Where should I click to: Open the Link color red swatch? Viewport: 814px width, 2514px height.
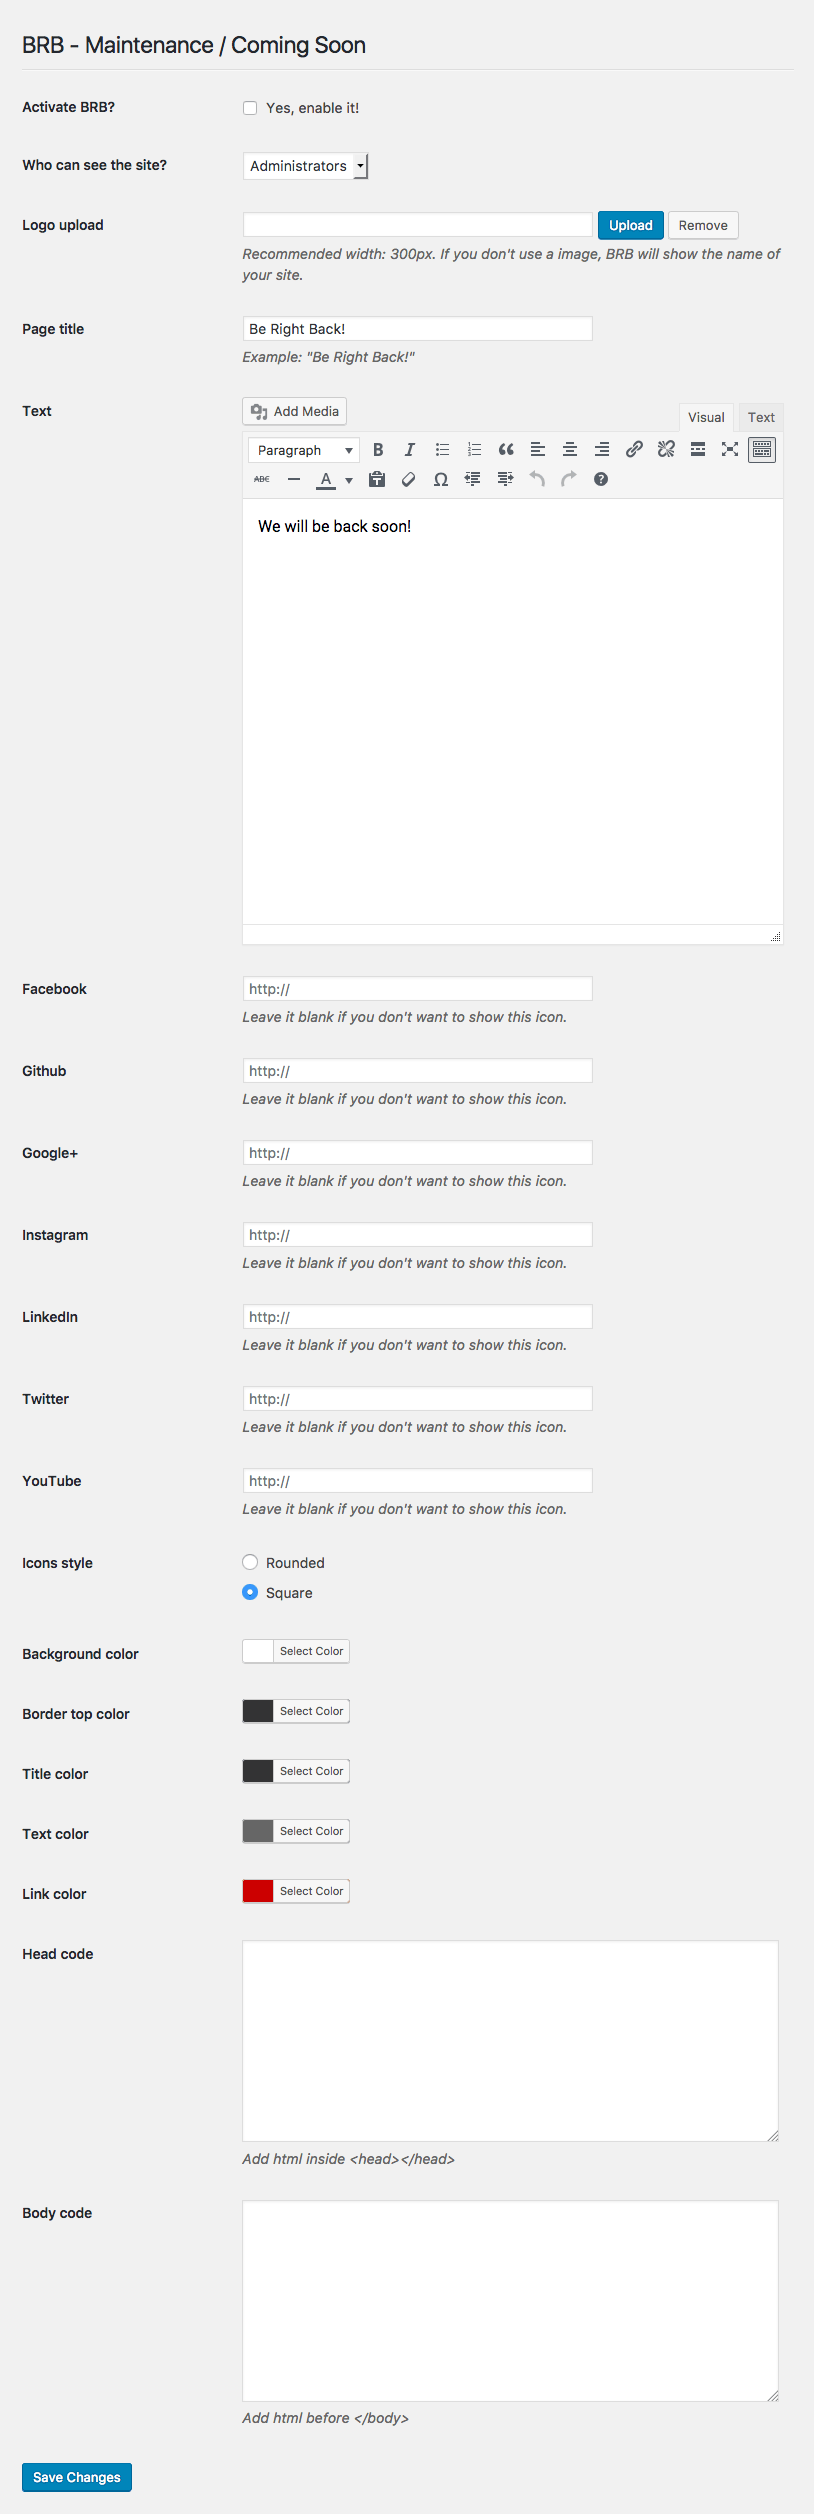tap(258, 1891)
